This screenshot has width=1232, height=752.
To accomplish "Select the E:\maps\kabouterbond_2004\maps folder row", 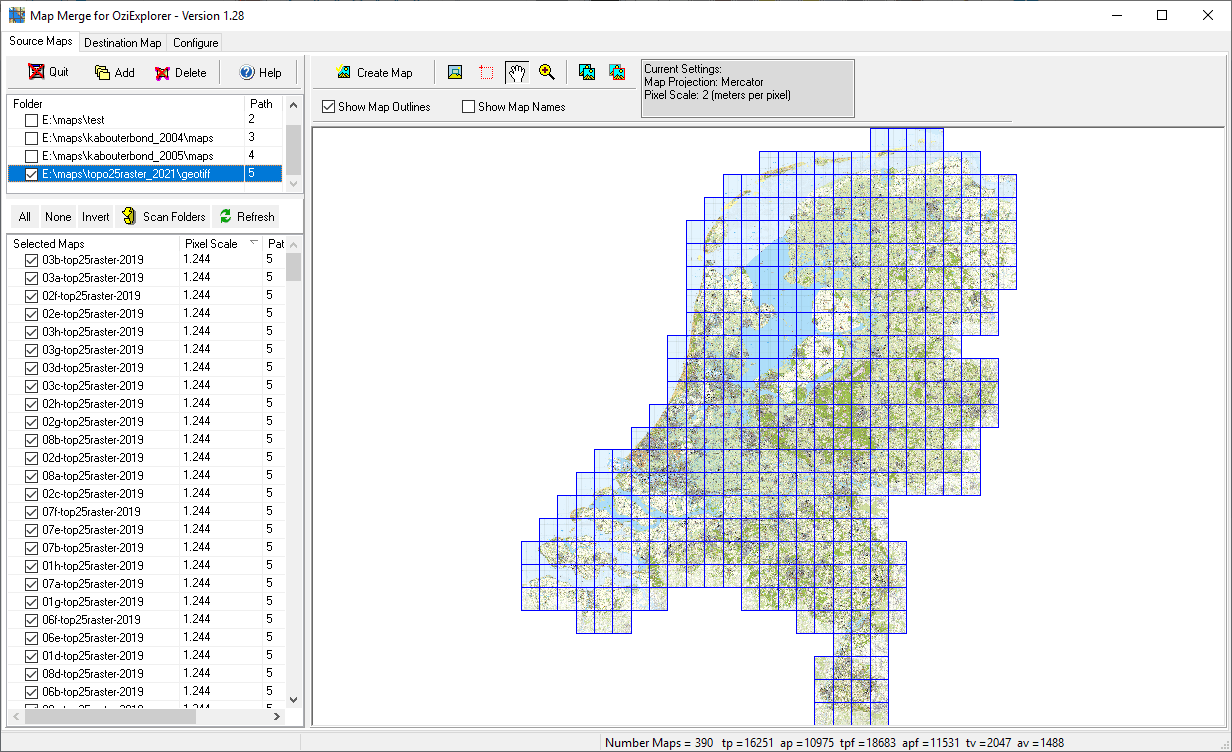I will click(147, 138).
